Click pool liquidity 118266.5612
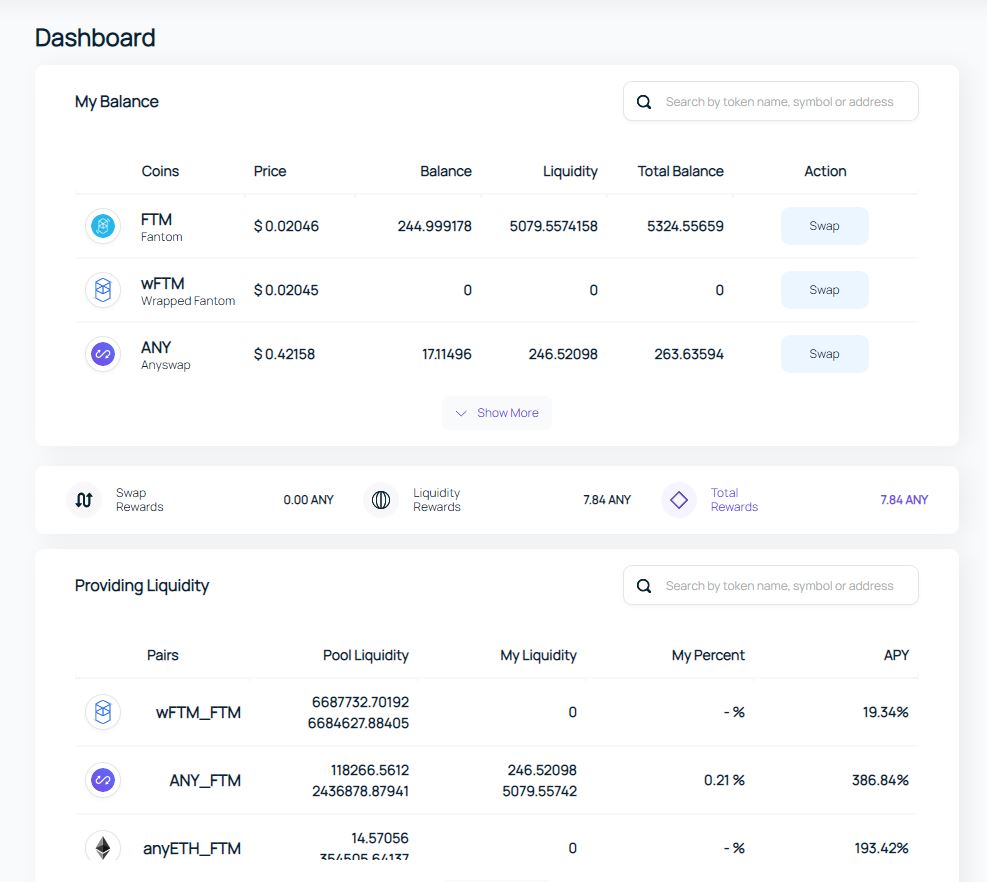 (370, 770)
